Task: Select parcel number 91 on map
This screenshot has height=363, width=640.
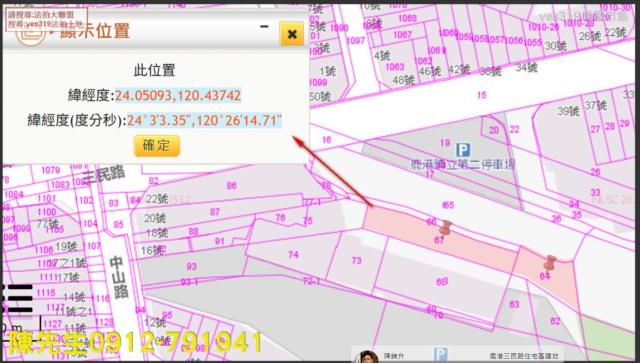Action: click(x=220, y=241)
